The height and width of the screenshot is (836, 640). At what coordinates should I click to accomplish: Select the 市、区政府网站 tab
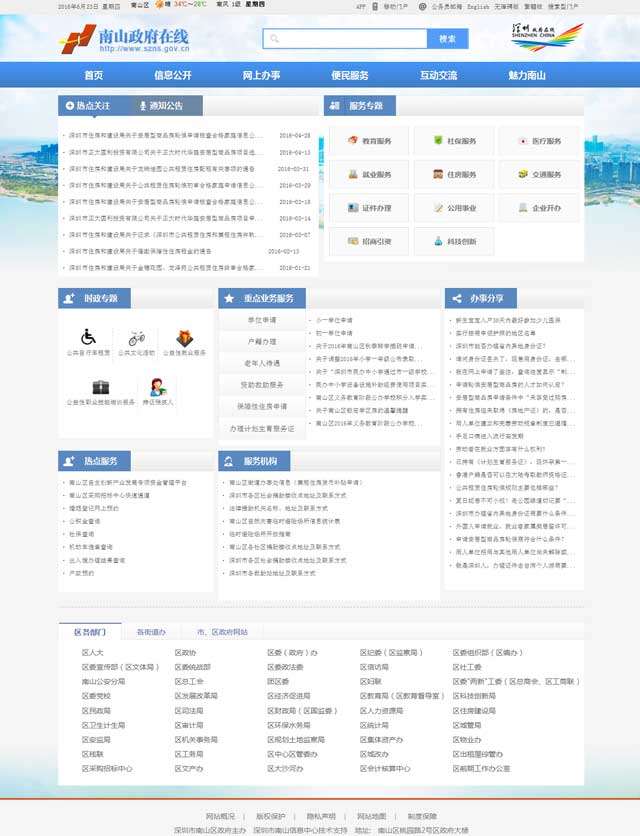(x=222, y=632)
